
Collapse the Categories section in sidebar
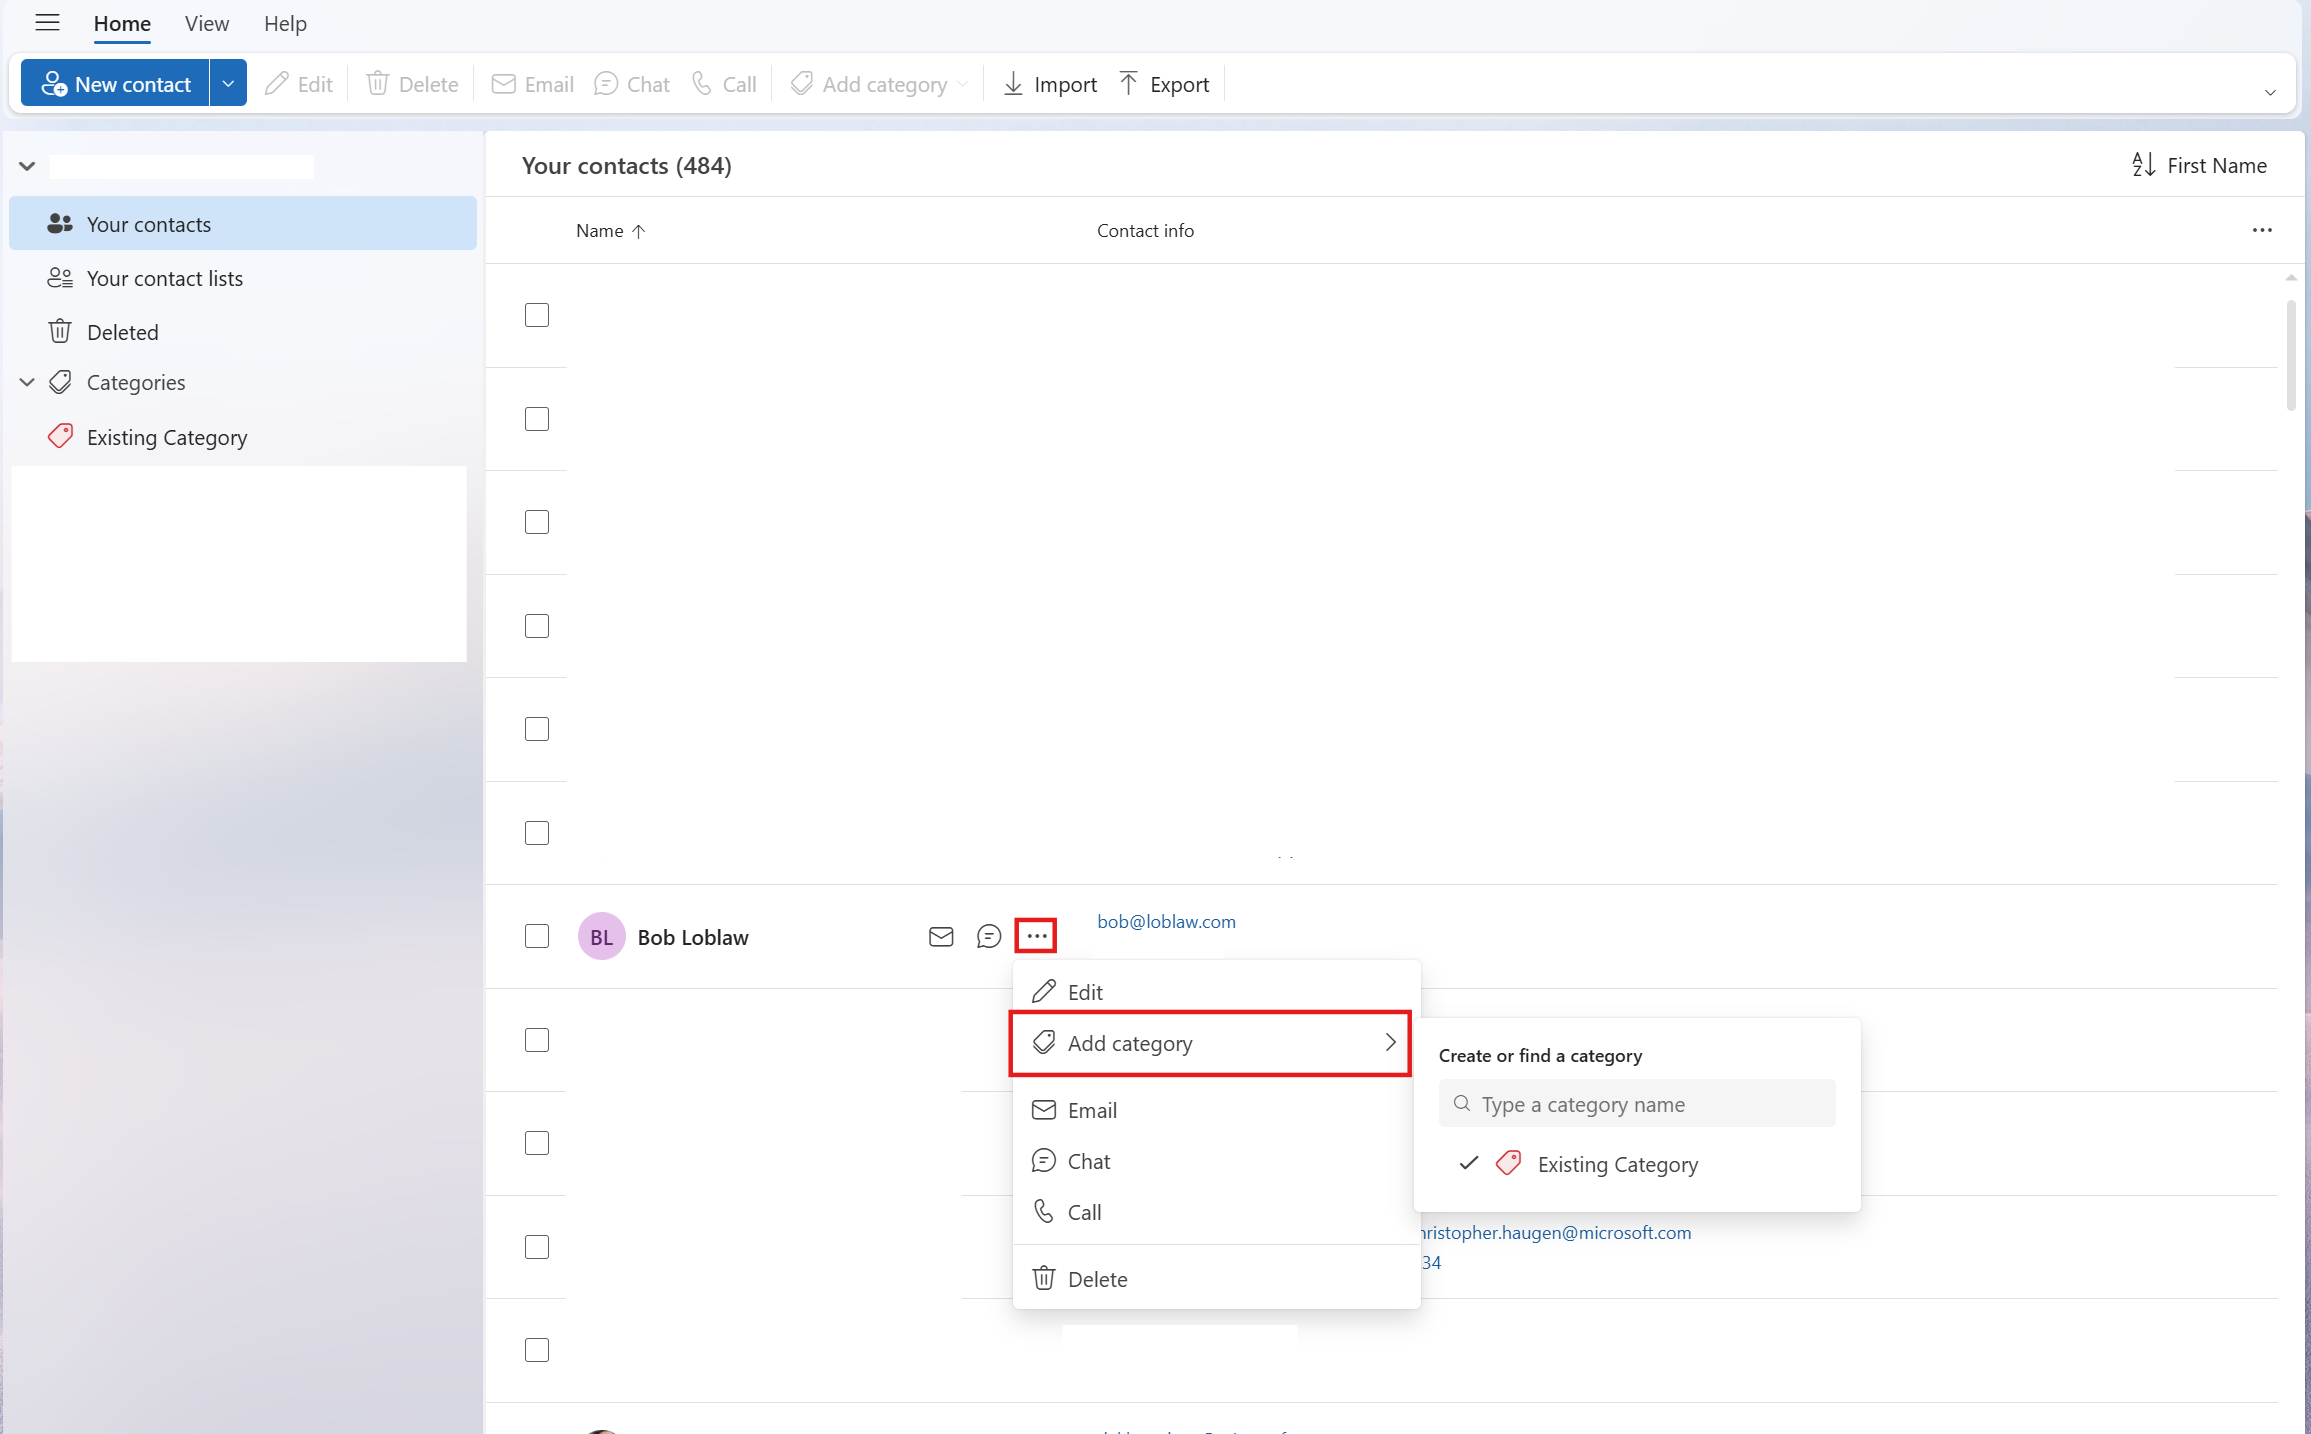pyautogui.click(x=25, y=381)
